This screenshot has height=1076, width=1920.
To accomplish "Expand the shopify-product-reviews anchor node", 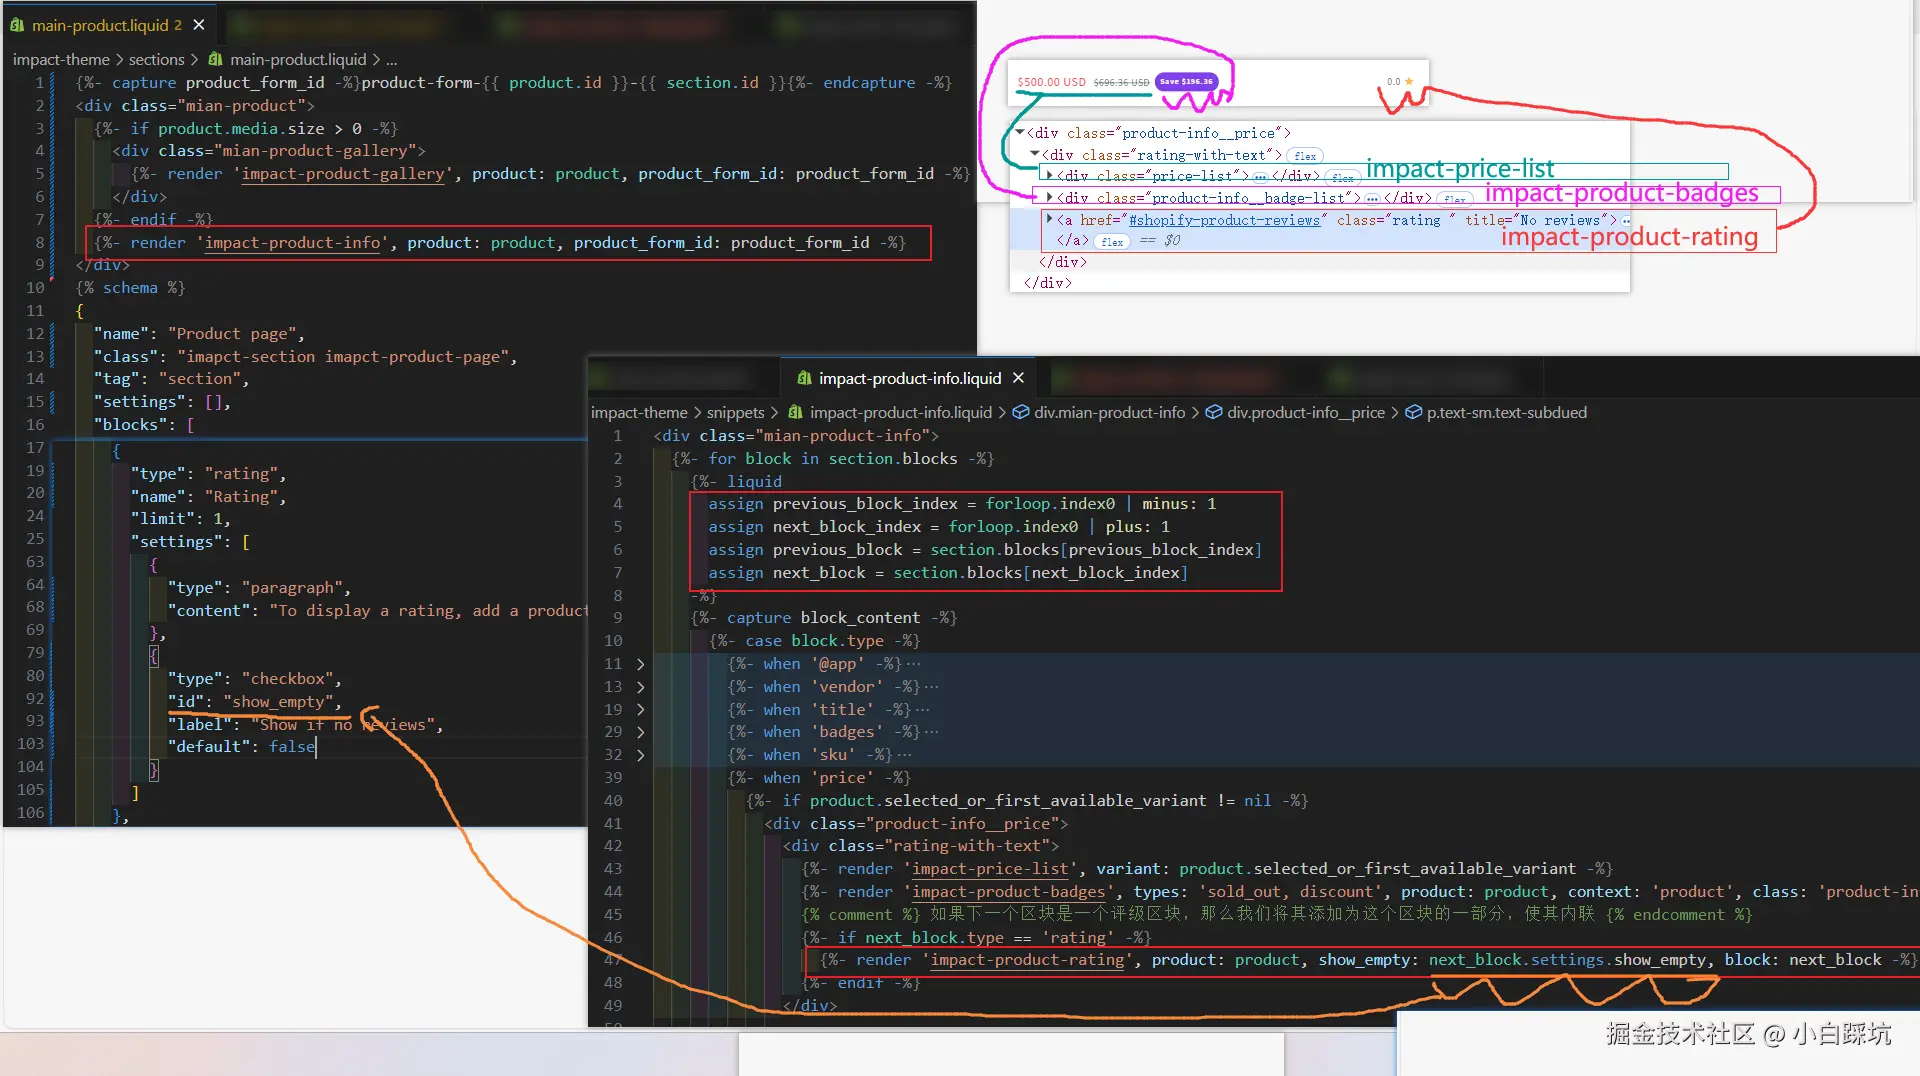I will point(1049,219).
